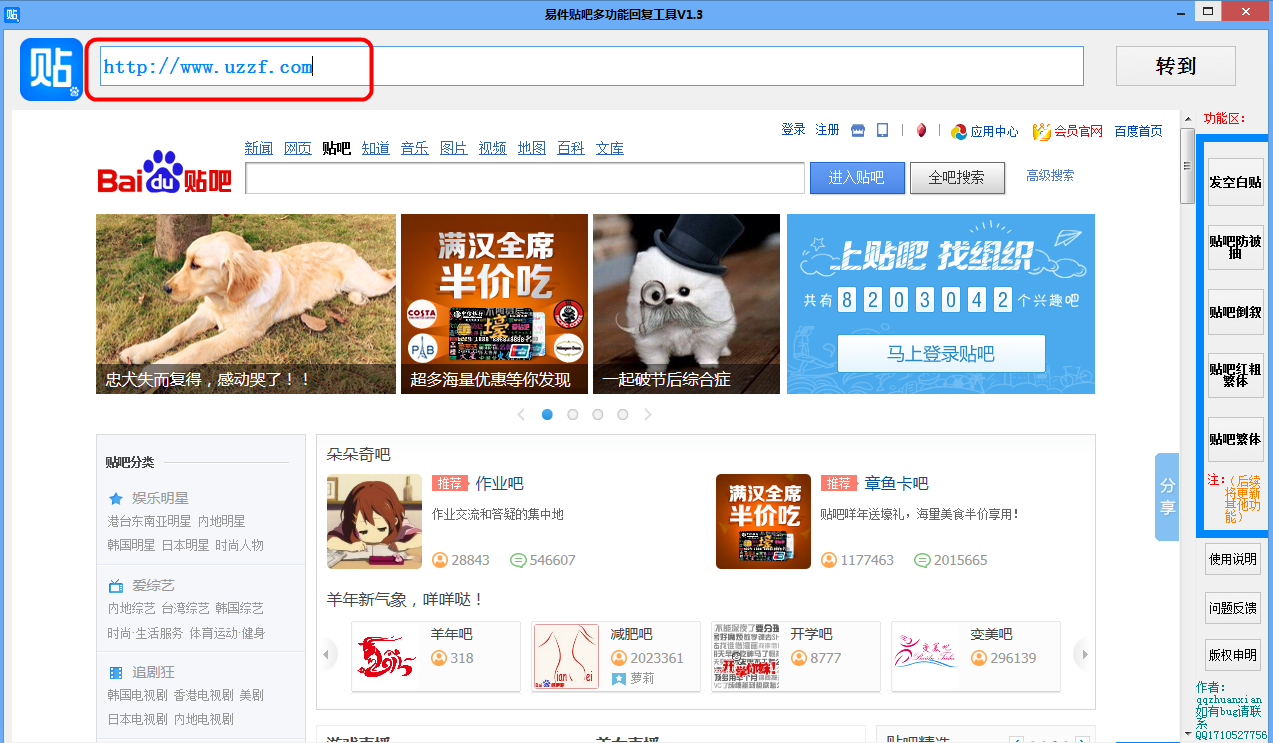
Task: Select the second carousel dot
Action: pos(573,414)
